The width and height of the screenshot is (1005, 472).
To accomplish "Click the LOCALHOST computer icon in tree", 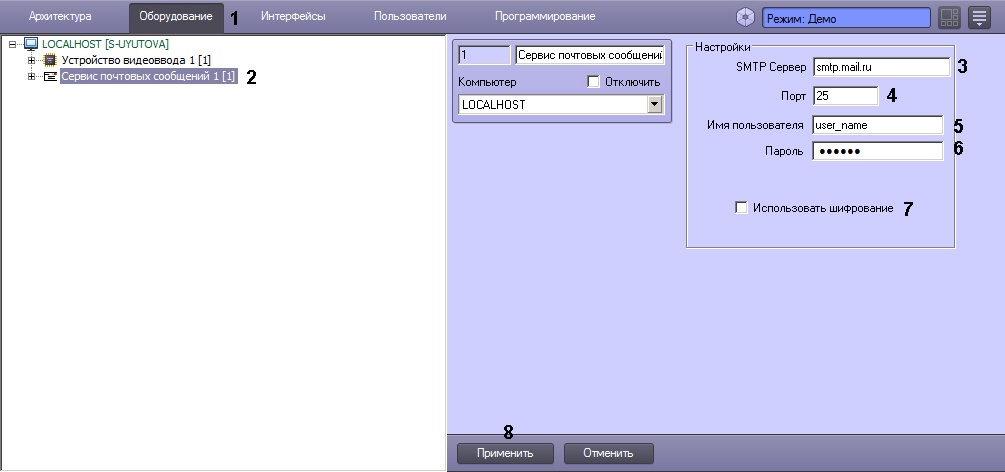I will (30, 44).
